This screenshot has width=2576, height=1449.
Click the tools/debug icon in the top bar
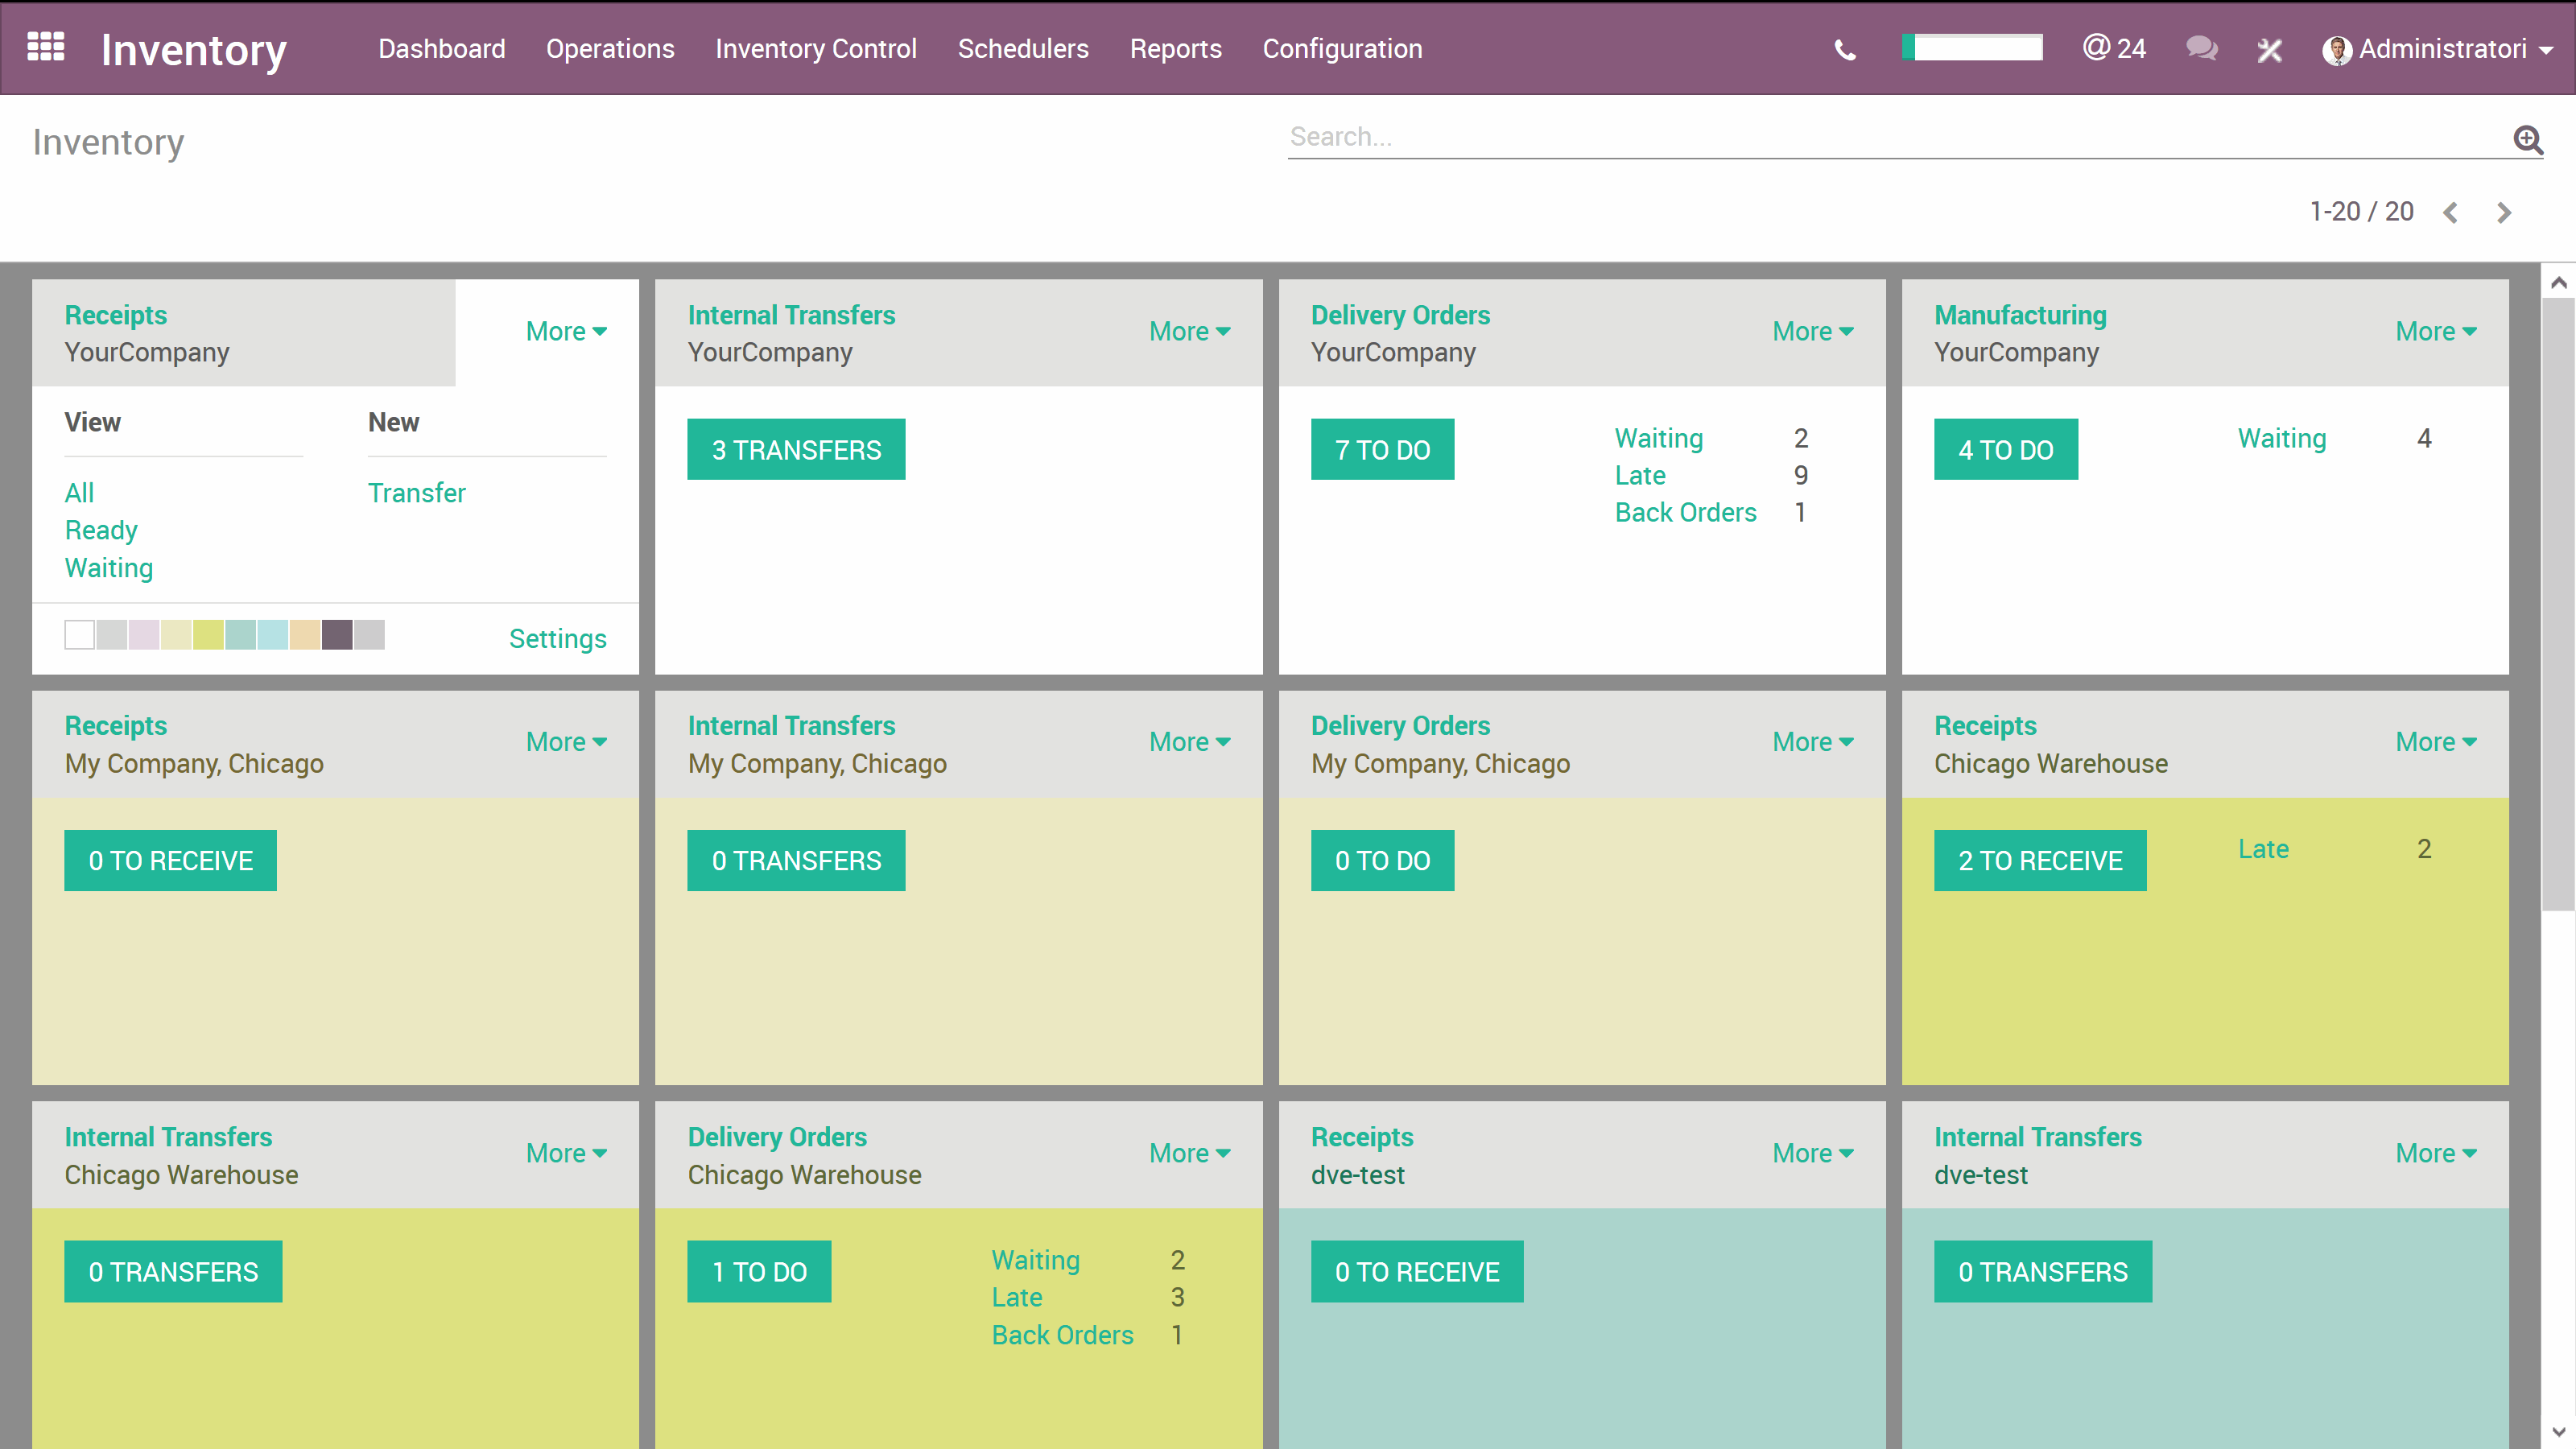[2269, 49]
